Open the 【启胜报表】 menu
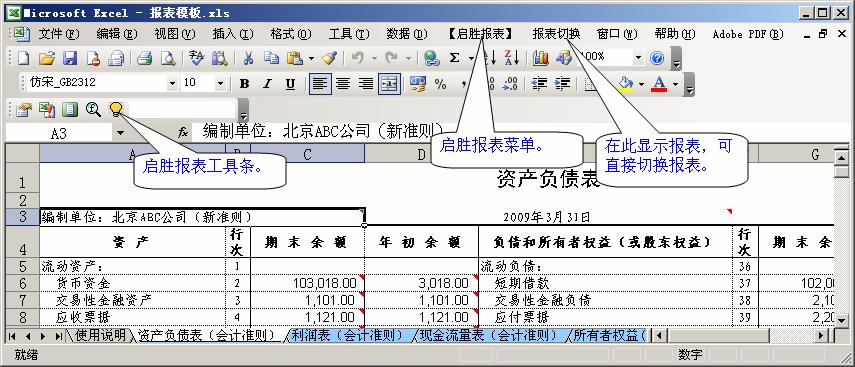Screen dimensions: 855x367 [480, 34]
